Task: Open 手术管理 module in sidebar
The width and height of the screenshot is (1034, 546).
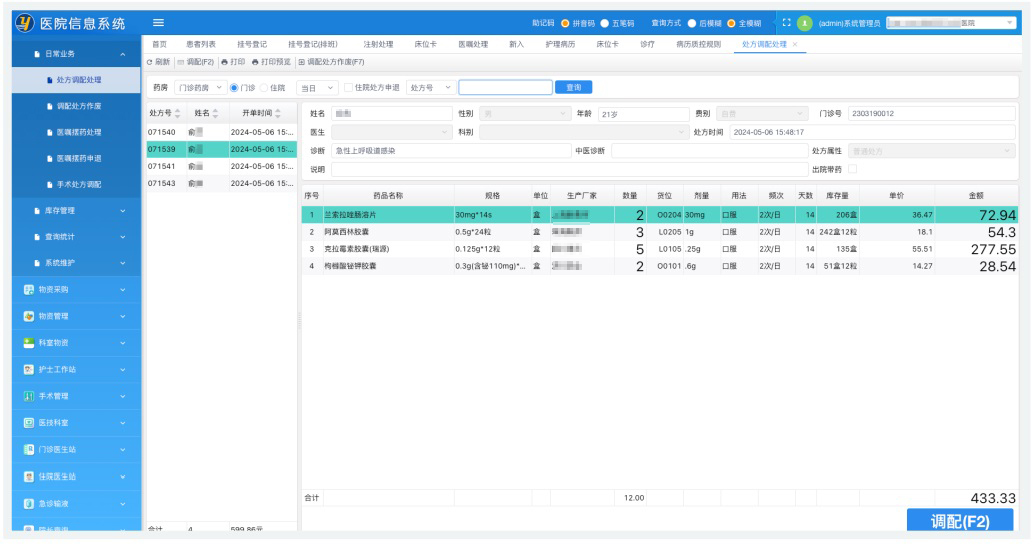Action: click(x=76, y=396)
